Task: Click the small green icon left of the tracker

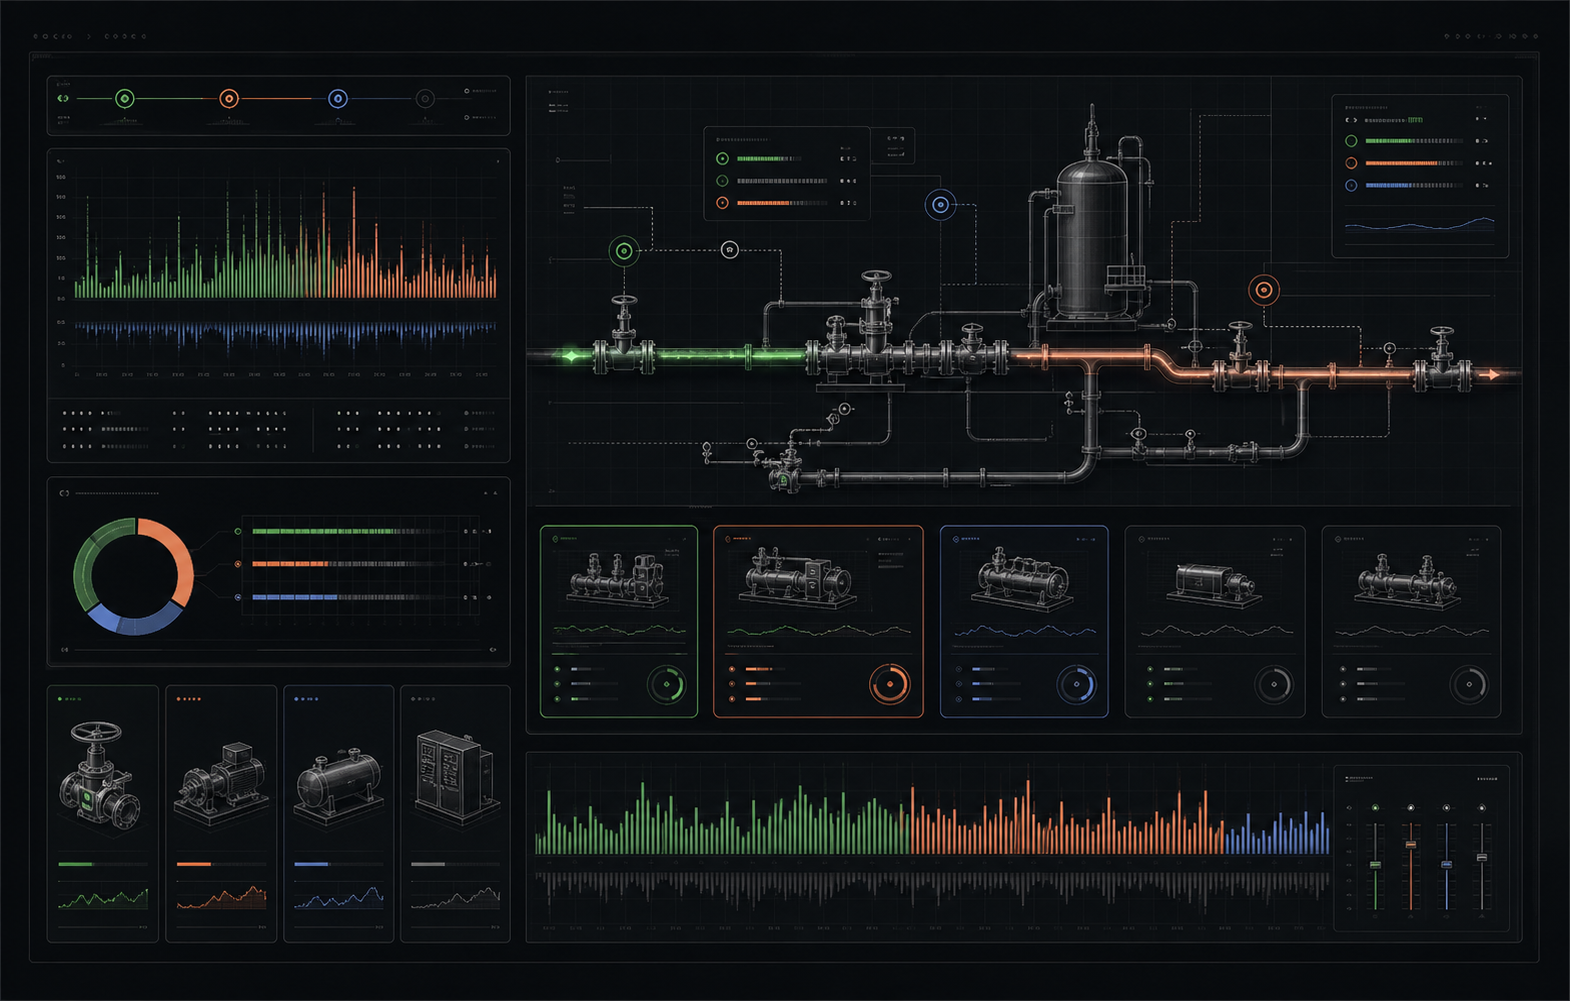Action: coord(63,98)
